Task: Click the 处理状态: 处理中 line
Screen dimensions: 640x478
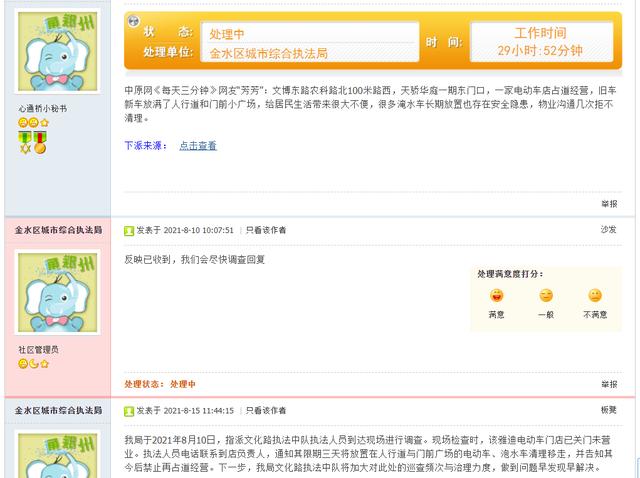Action: click(160, 384)
